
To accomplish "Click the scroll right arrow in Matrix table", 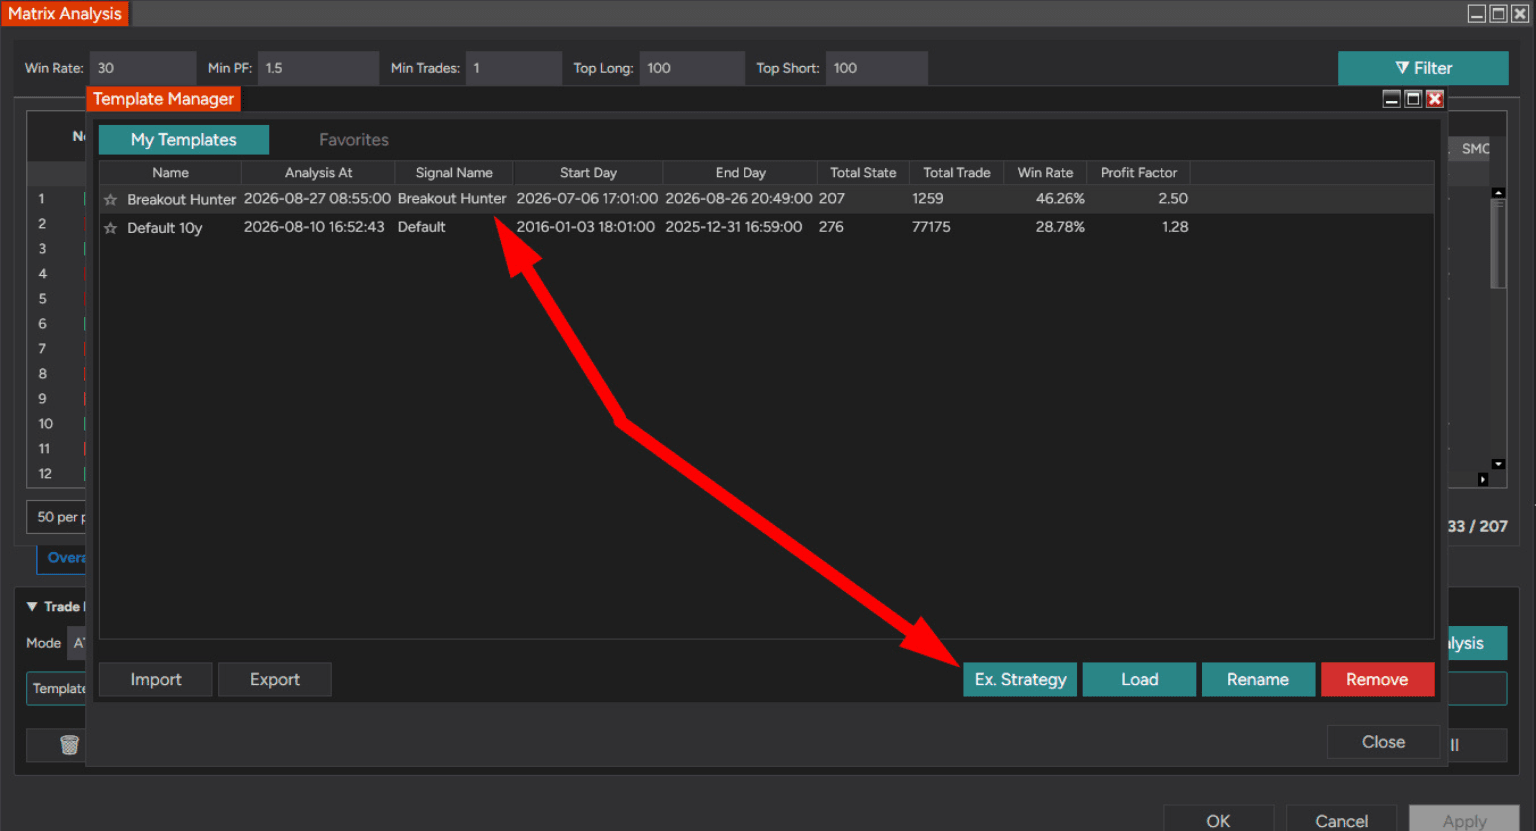I will (x=1483, y=480).
